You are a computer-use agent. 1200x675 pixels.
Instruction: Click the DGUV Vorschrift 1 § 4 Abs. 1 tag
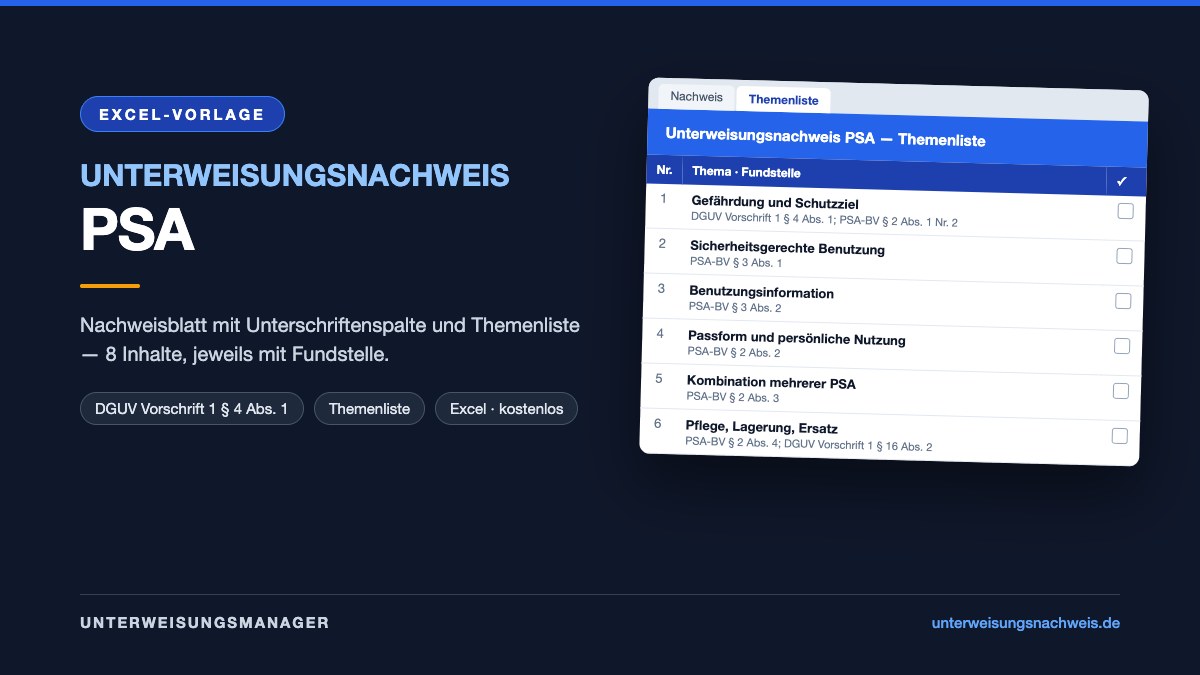pos(192,409)
